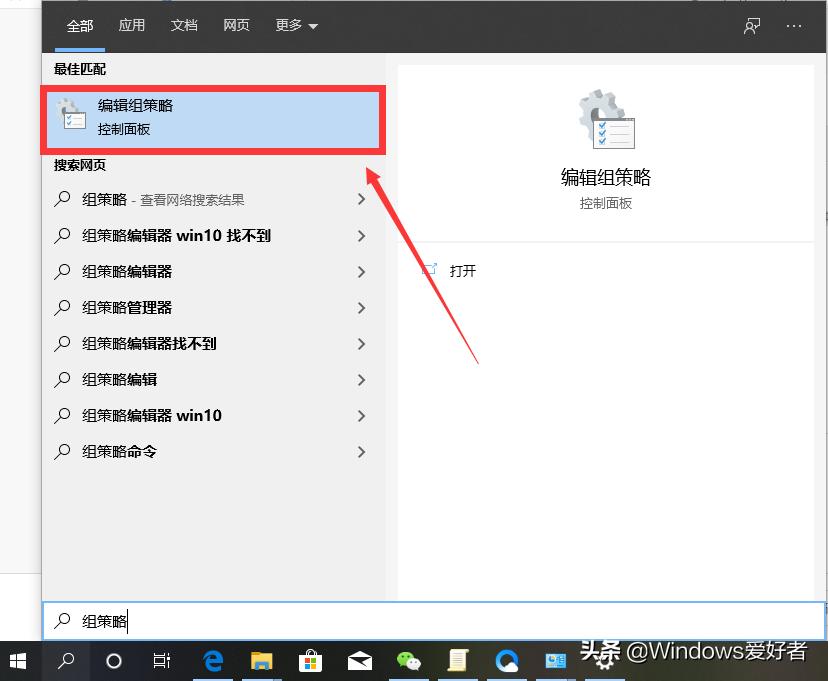
Task: Switch to the 文档 tab
Action: [183, 25]
